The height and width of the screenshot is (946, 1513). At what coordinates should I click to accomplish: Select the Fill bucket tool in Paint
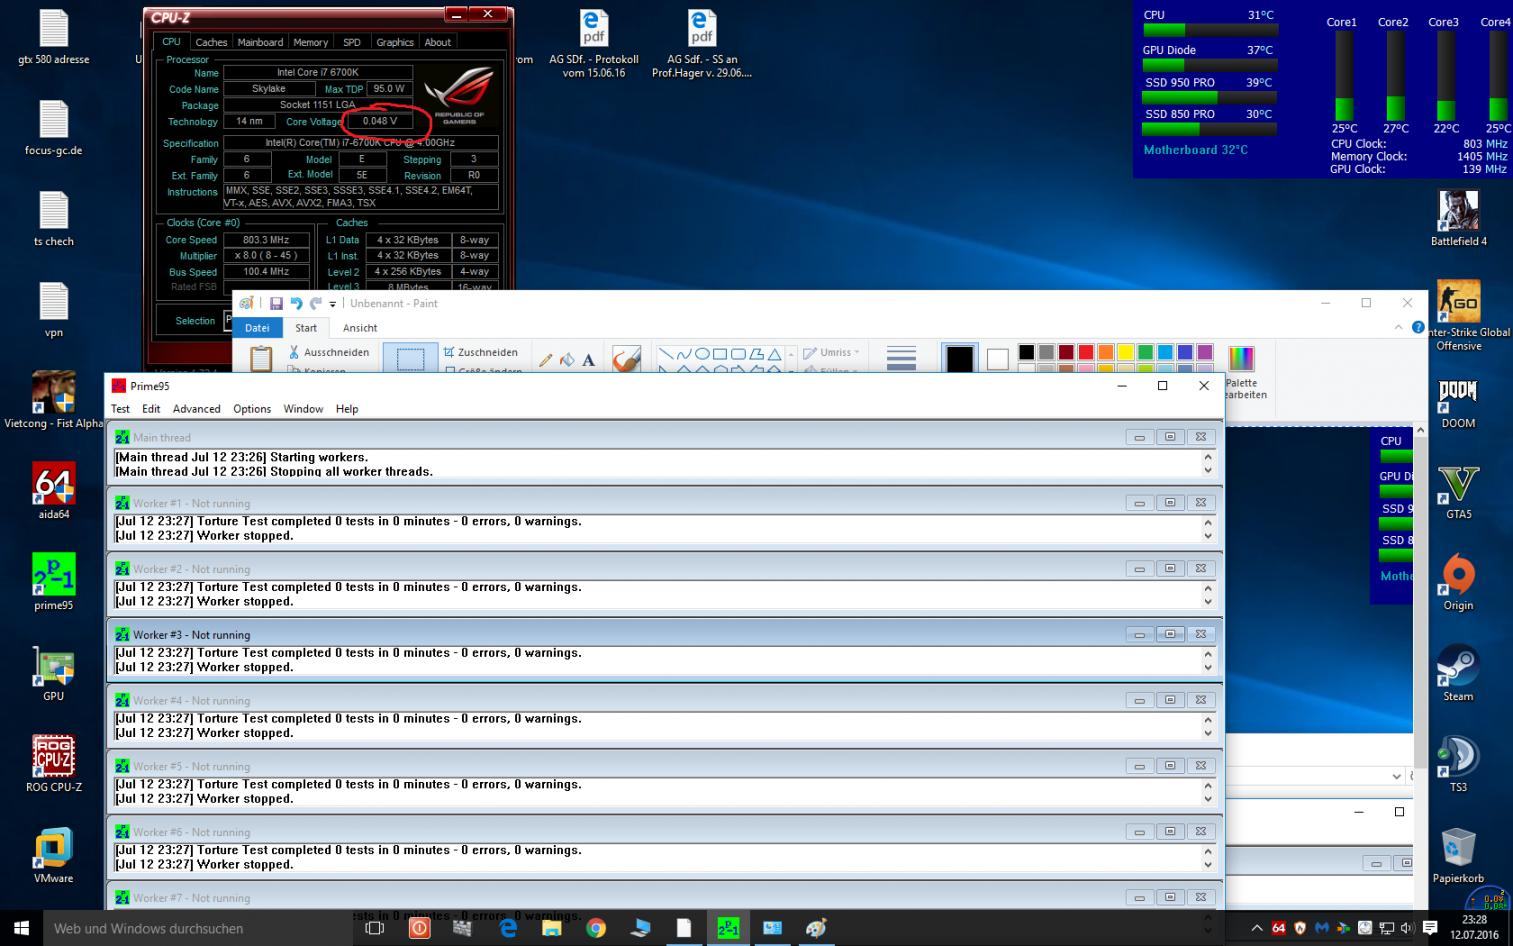coord(567,360)
